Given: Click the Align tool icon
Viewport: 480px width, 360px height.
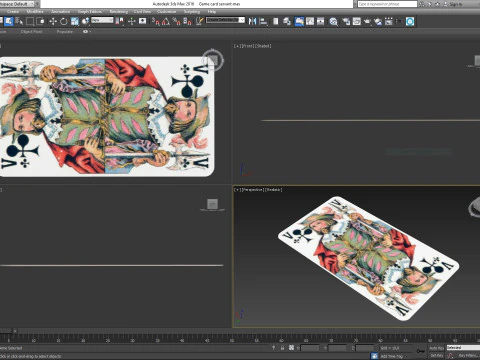Looking at the screenshot, I should [263, 21].
